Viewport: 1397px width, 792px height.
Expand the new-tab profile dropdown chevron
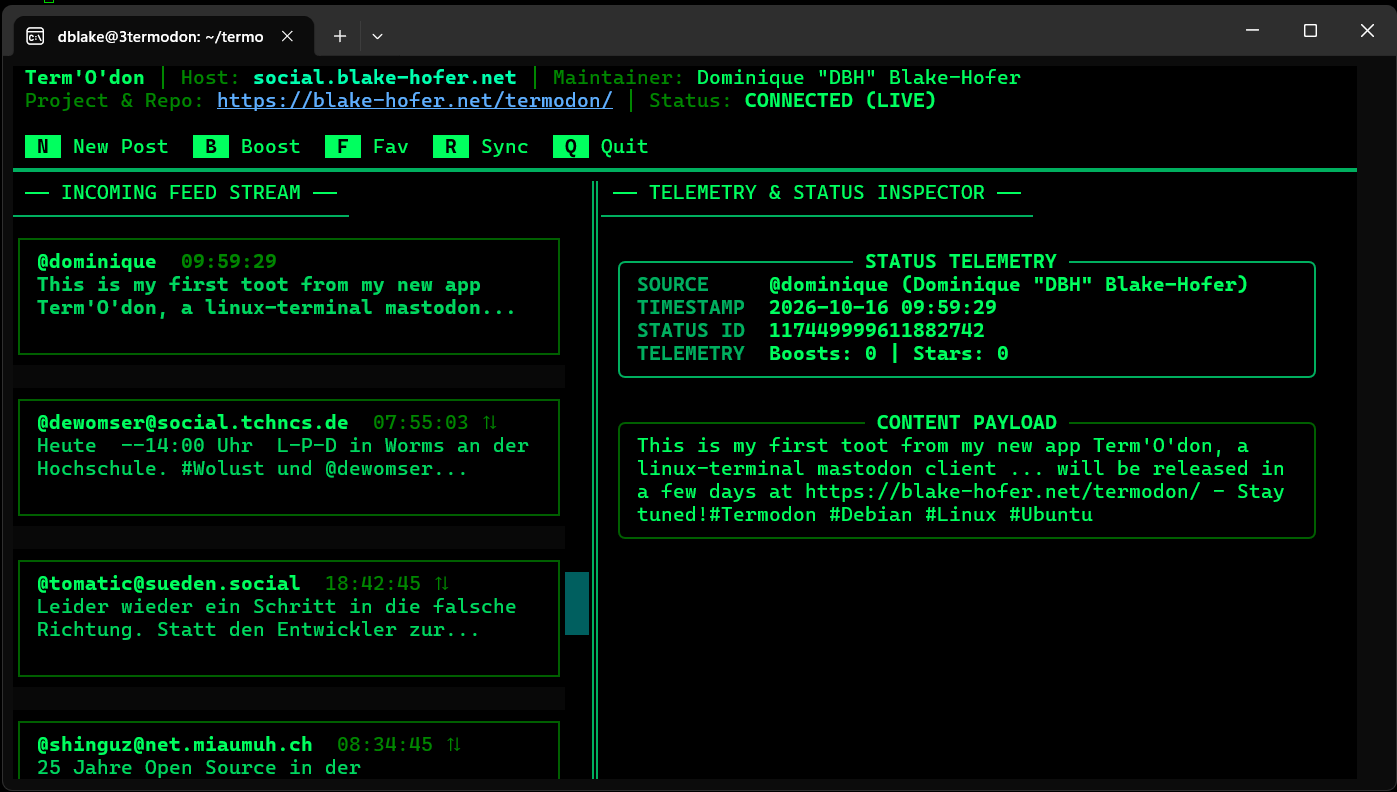[377, 36]
